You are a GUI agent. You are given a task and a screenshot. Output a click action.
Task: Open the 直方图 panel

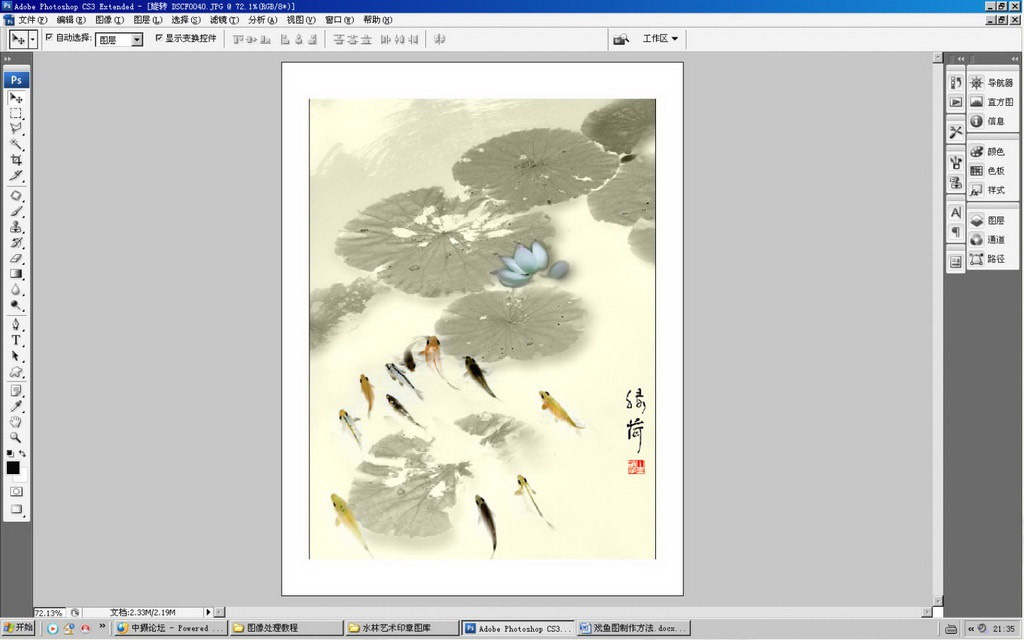pos(991,102)
